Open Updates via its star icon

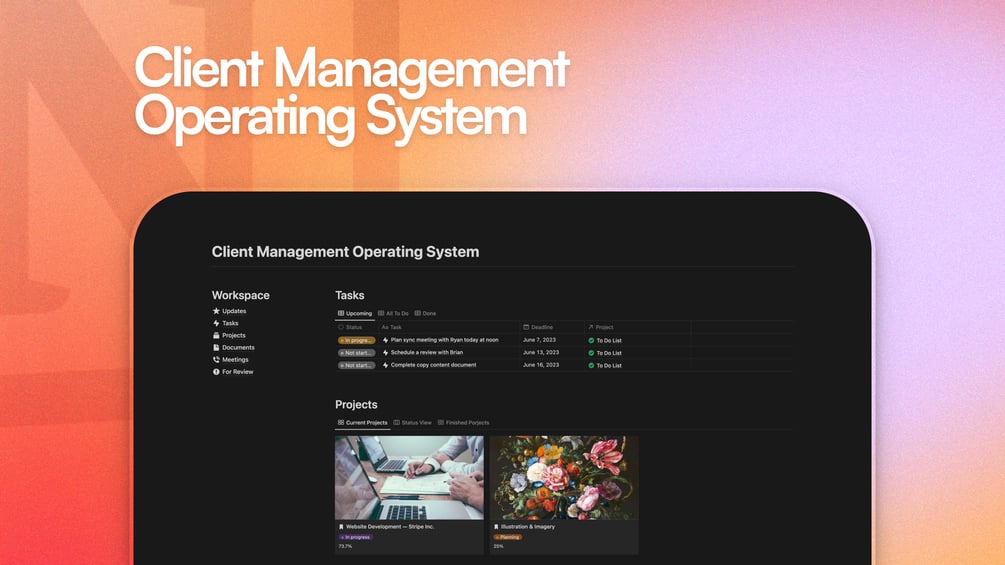click(216, 311)
